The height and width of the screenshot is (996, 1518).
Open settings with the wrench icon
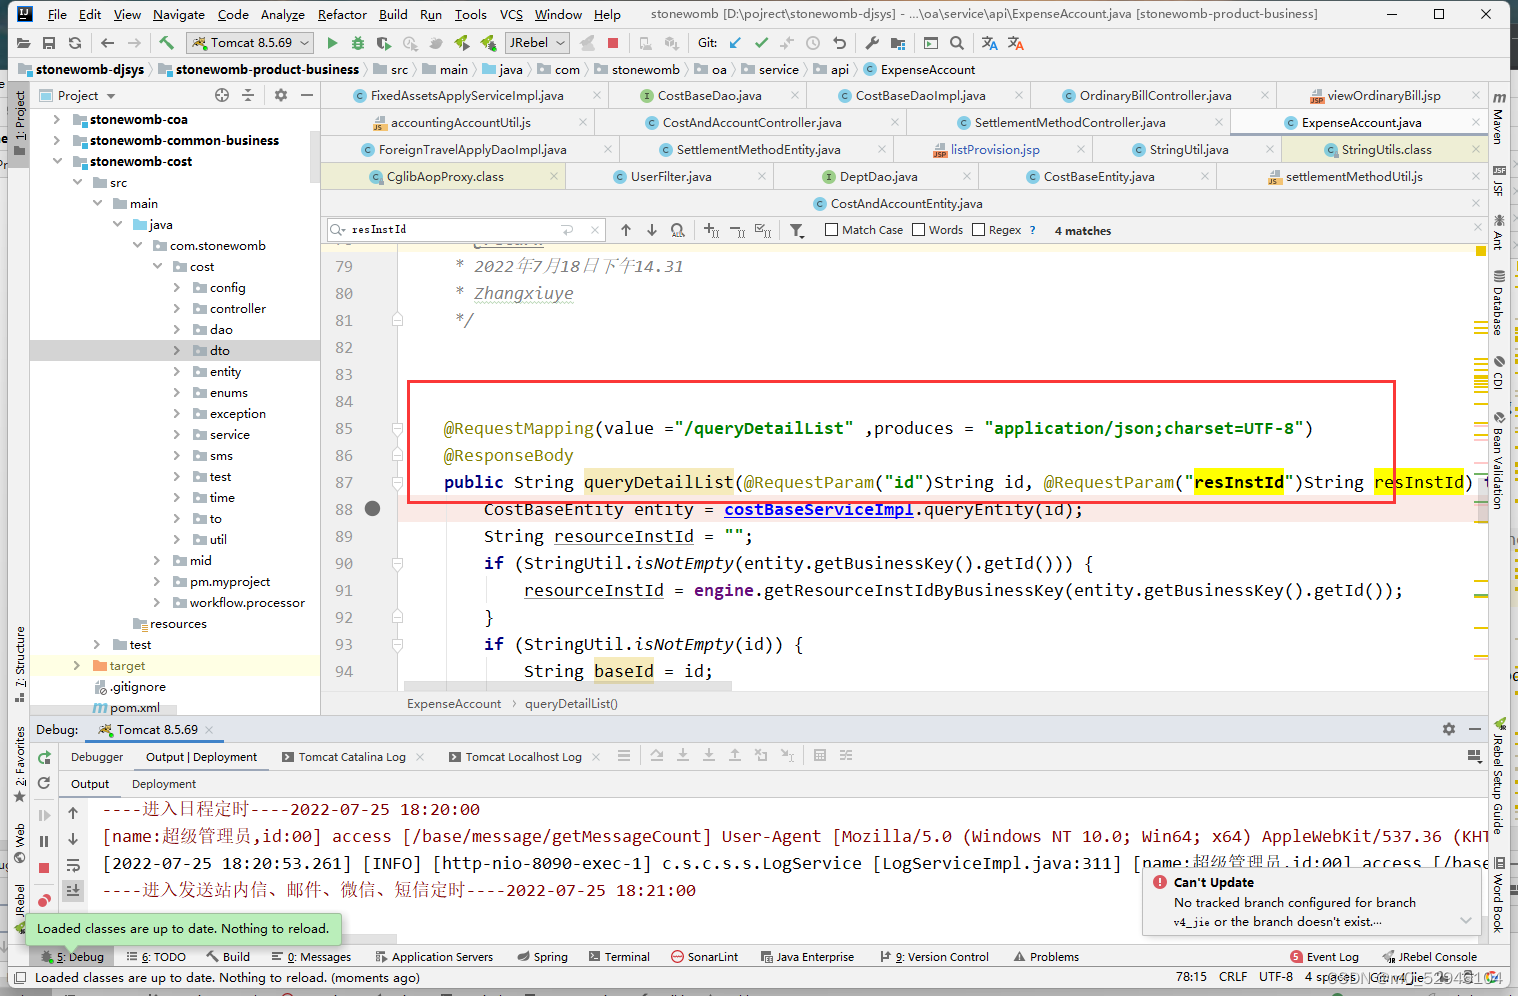(872, 43)
